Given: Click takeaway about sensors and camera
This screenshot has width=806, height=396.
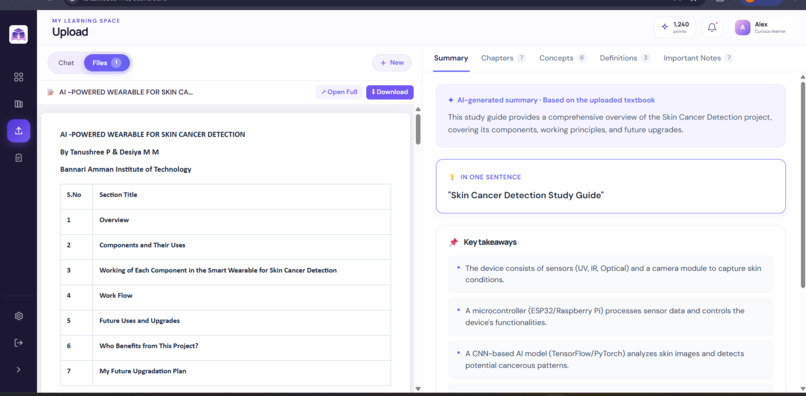Looking at the screenshot, I should tap(611, 274).
